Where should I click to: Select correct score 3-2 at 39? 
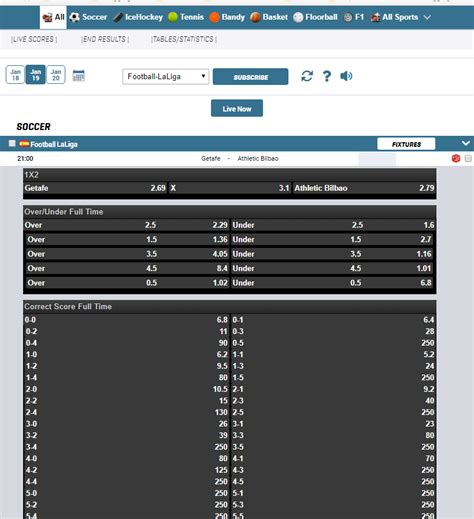126,435
